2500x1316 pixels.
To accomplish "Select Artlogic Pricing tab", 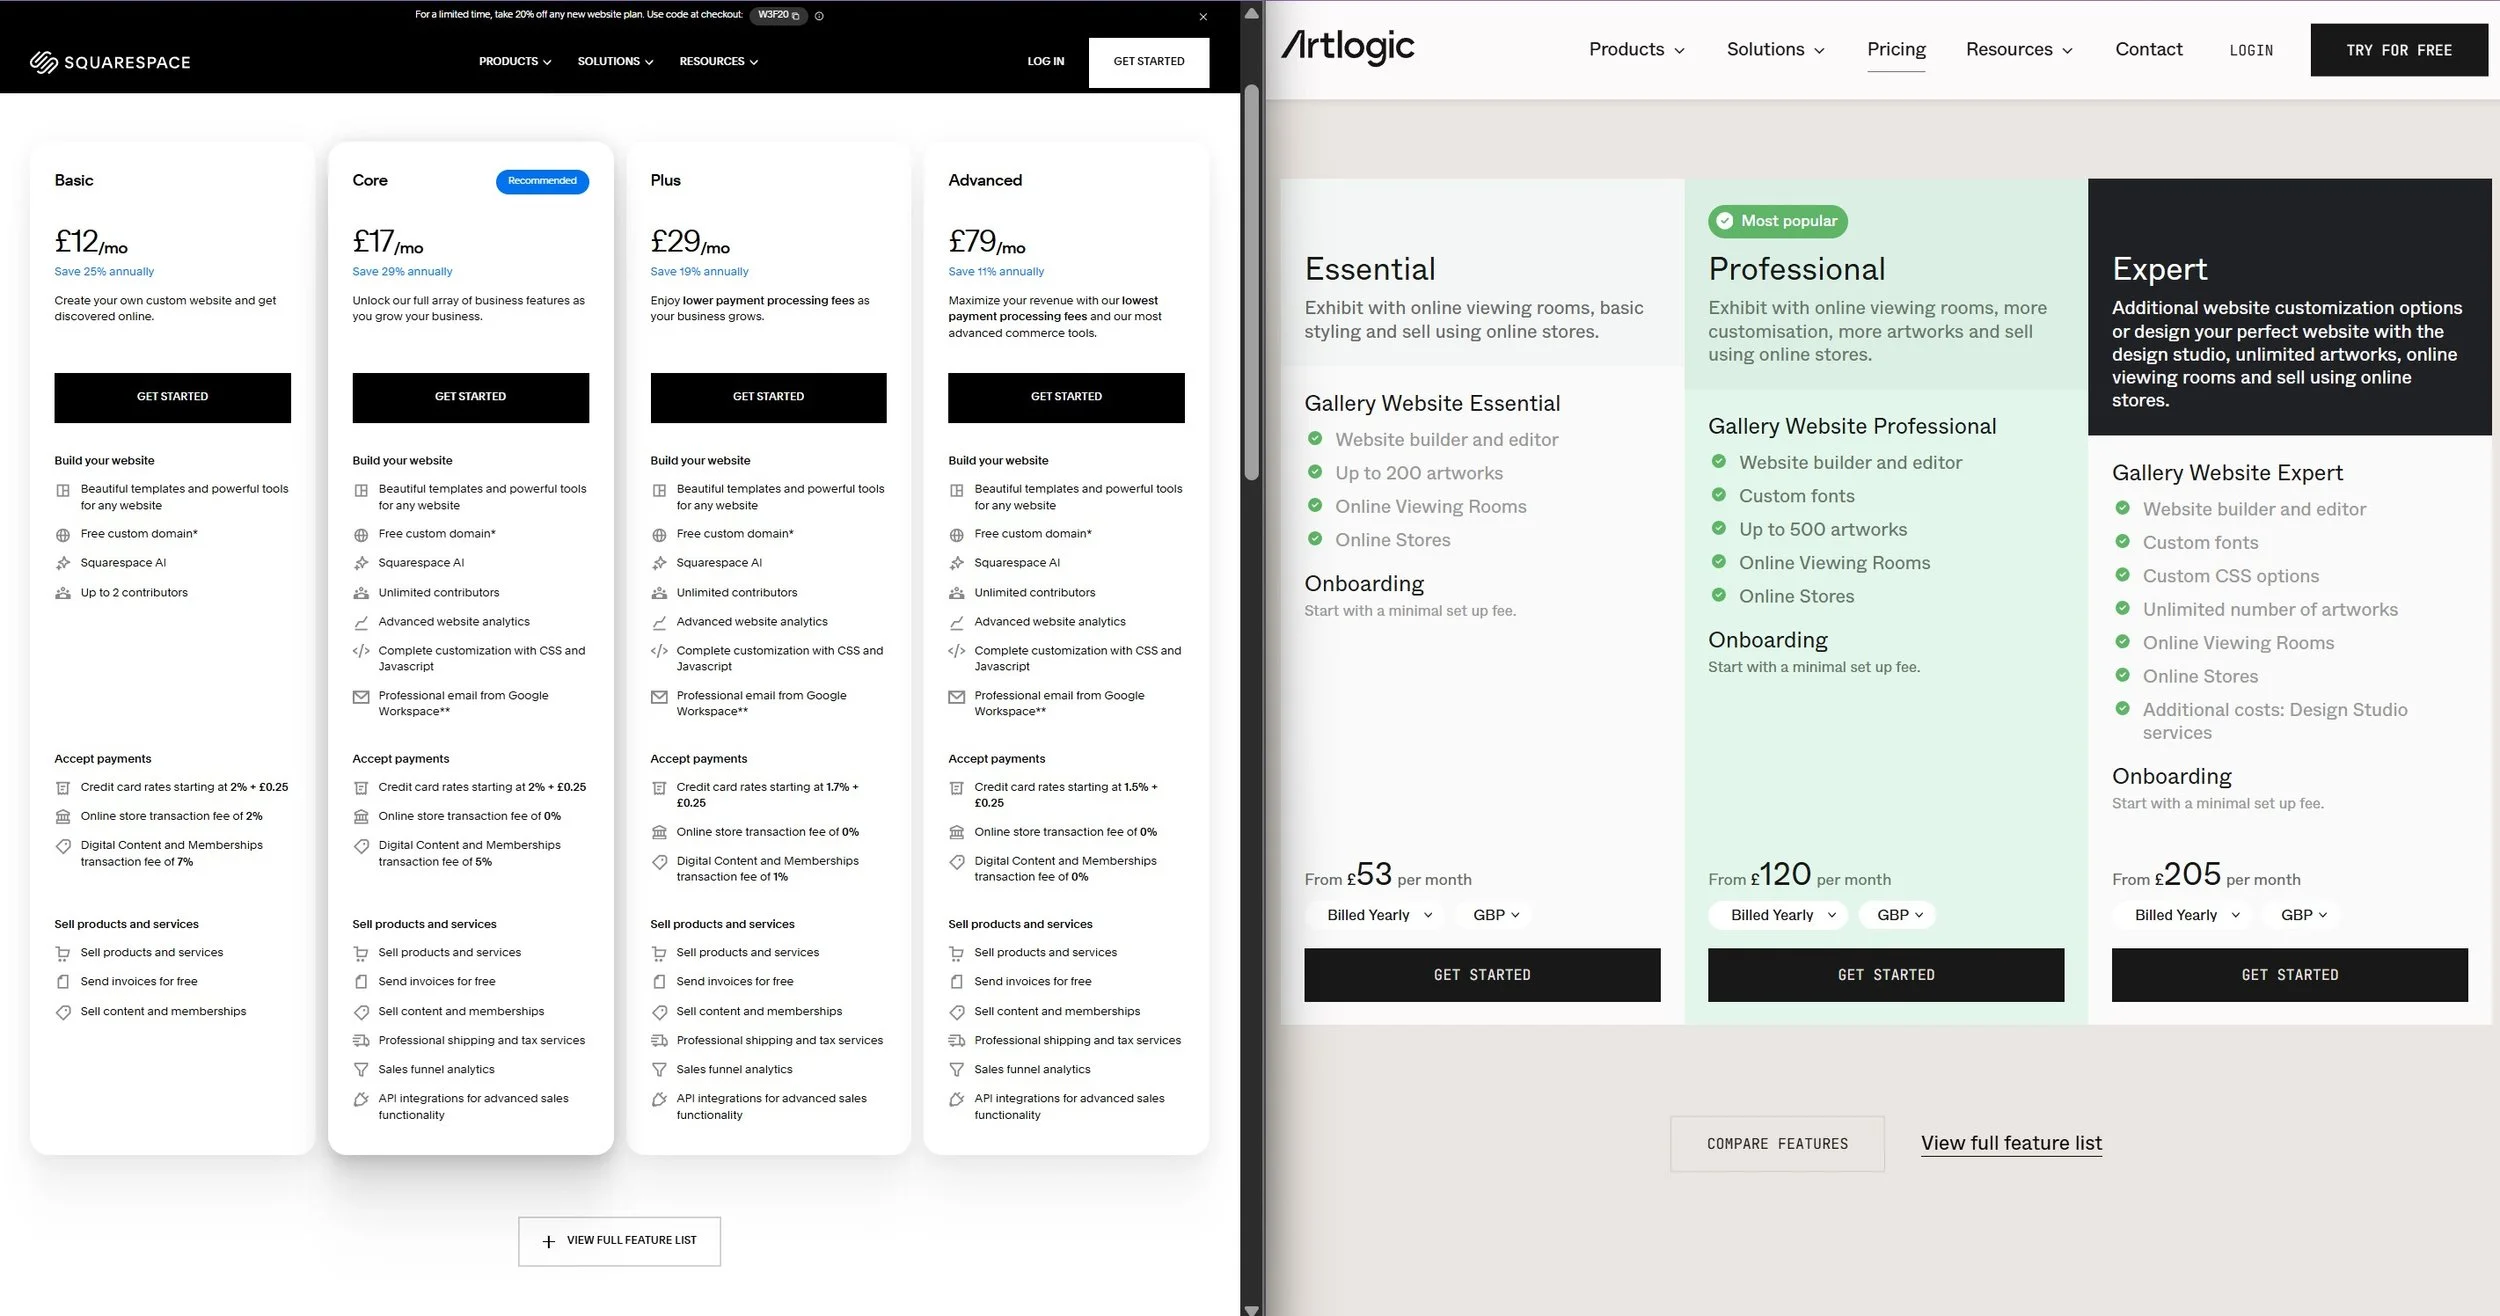I will (1896, 50).
